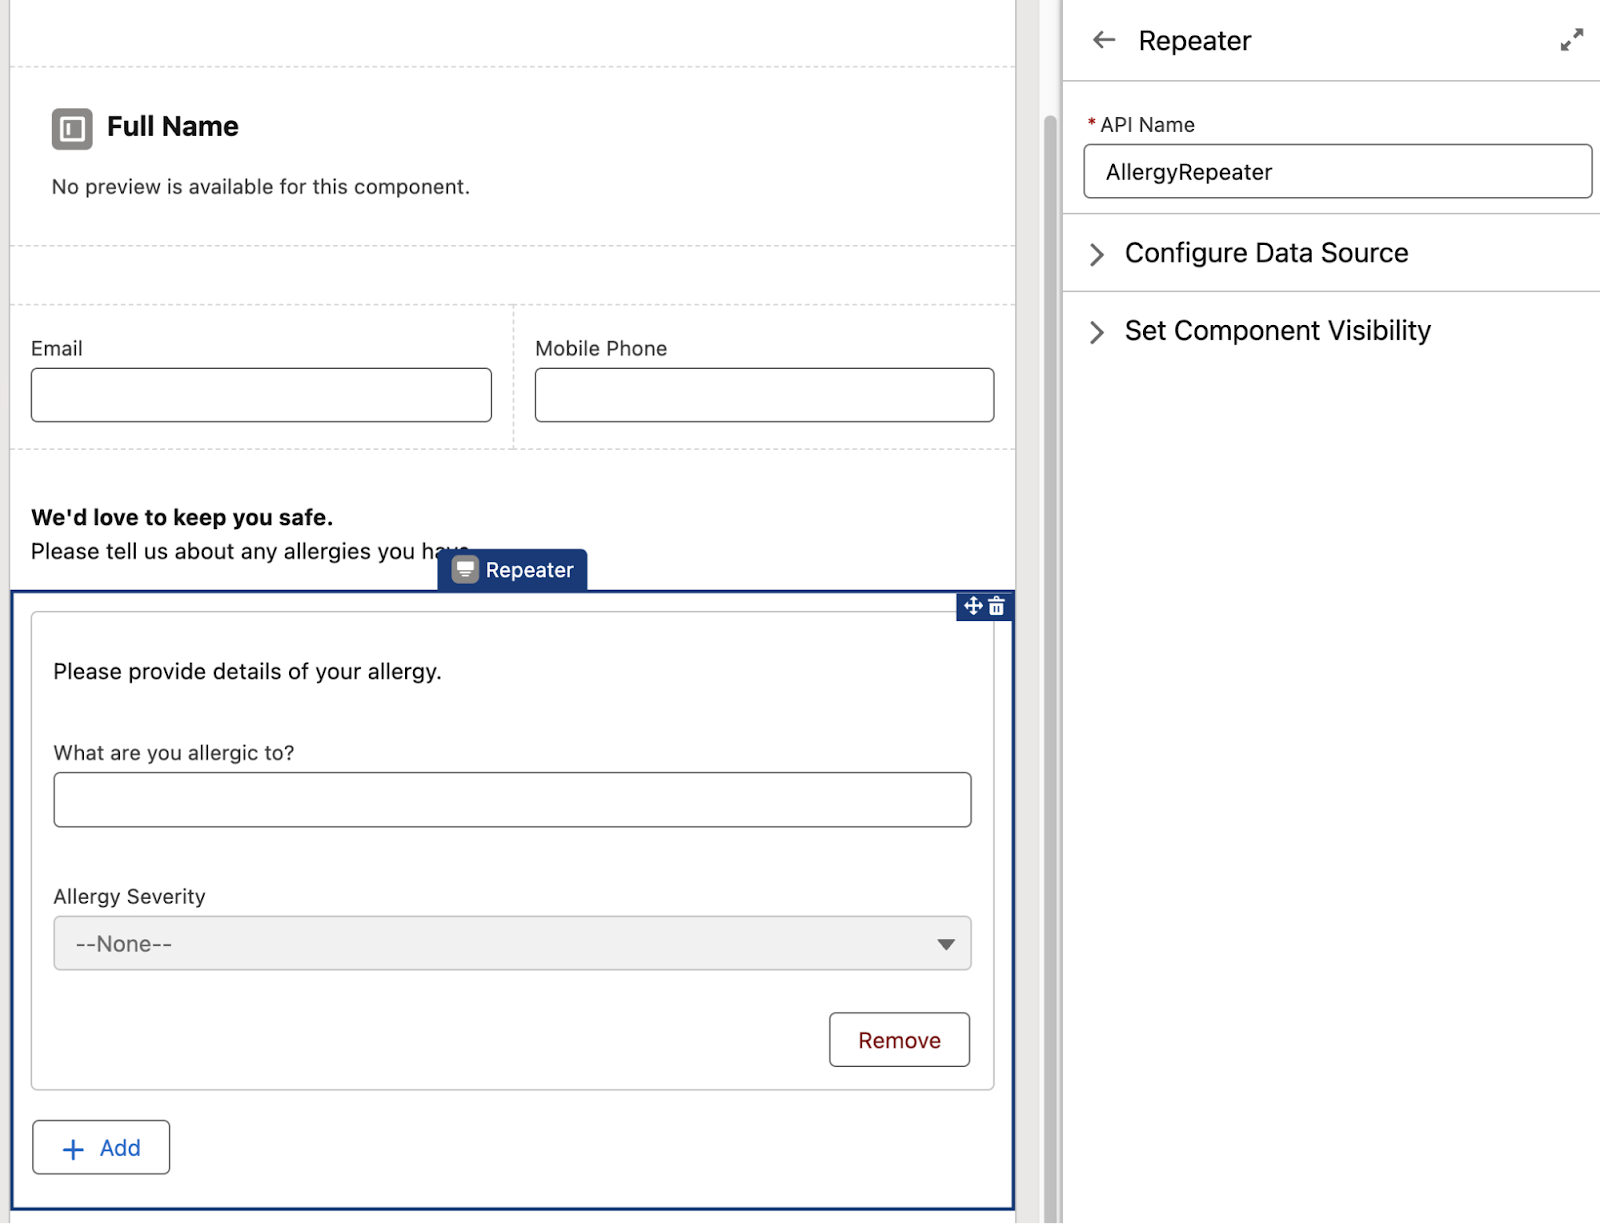Select the Full Name heading
The image size is (1600, 1224).
(x=173, y=127)
